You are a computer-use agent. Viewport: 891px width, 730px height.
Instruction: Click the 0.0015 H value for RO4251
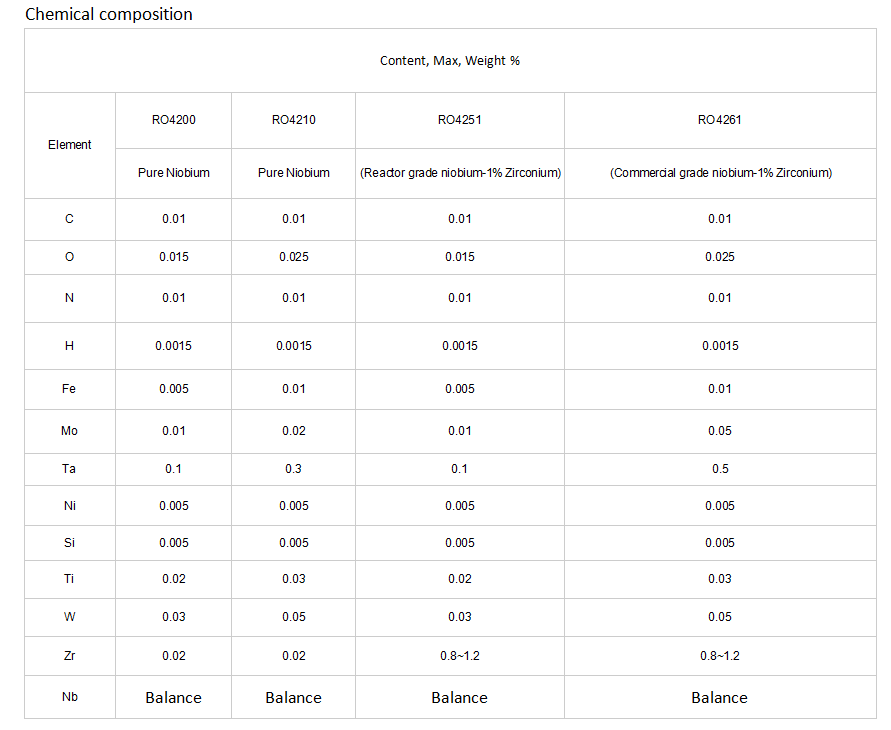tap(460, 345)
